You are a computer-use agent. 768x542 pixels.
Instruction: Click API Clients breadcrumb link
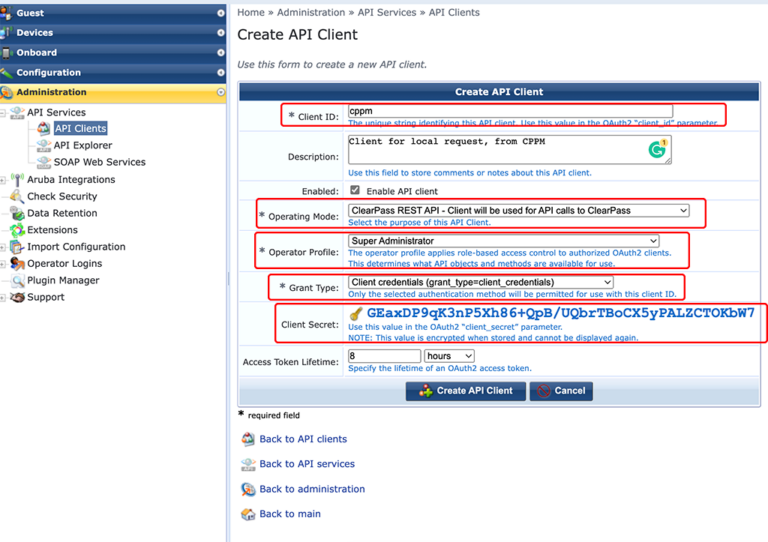(454, 13)
